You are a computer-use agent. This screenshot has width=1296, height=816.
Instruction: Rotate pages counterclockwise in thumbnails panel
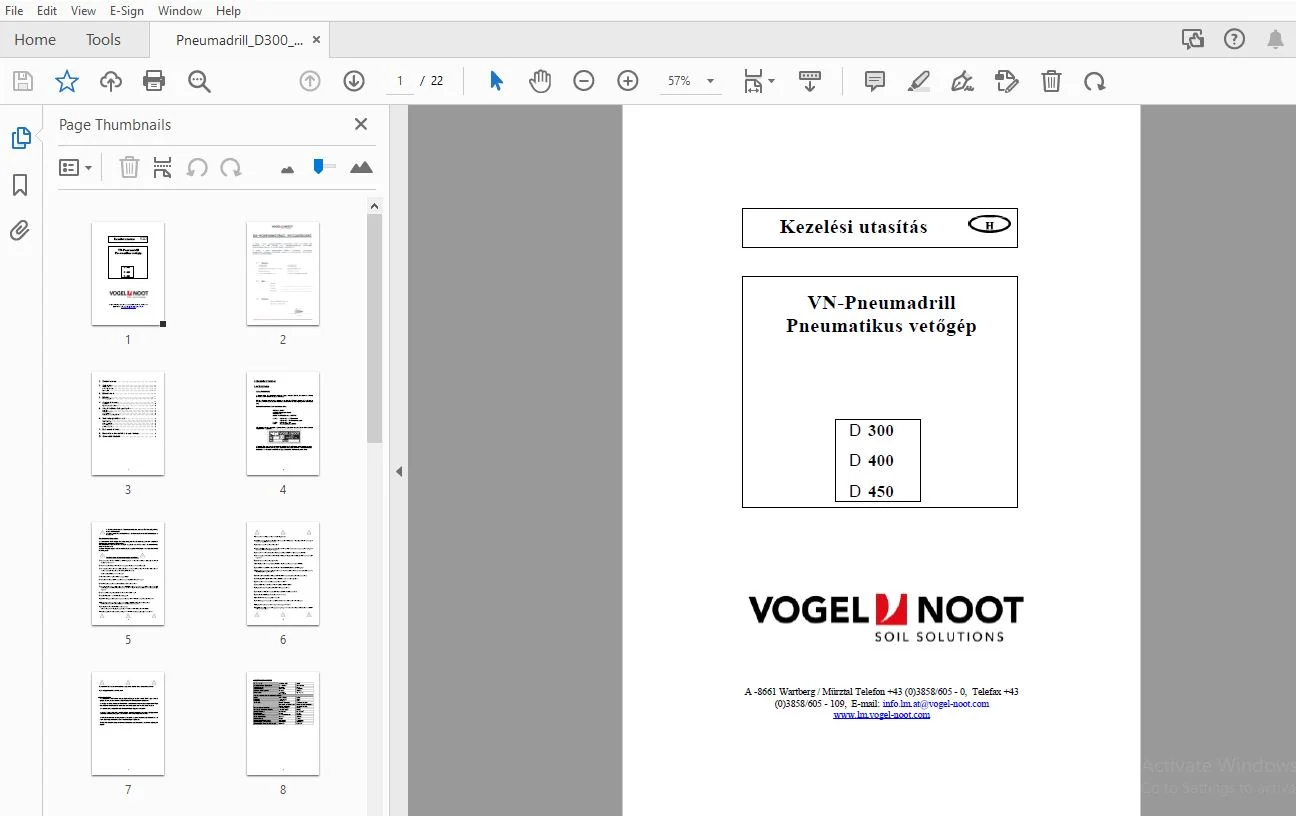coord(197,167)
